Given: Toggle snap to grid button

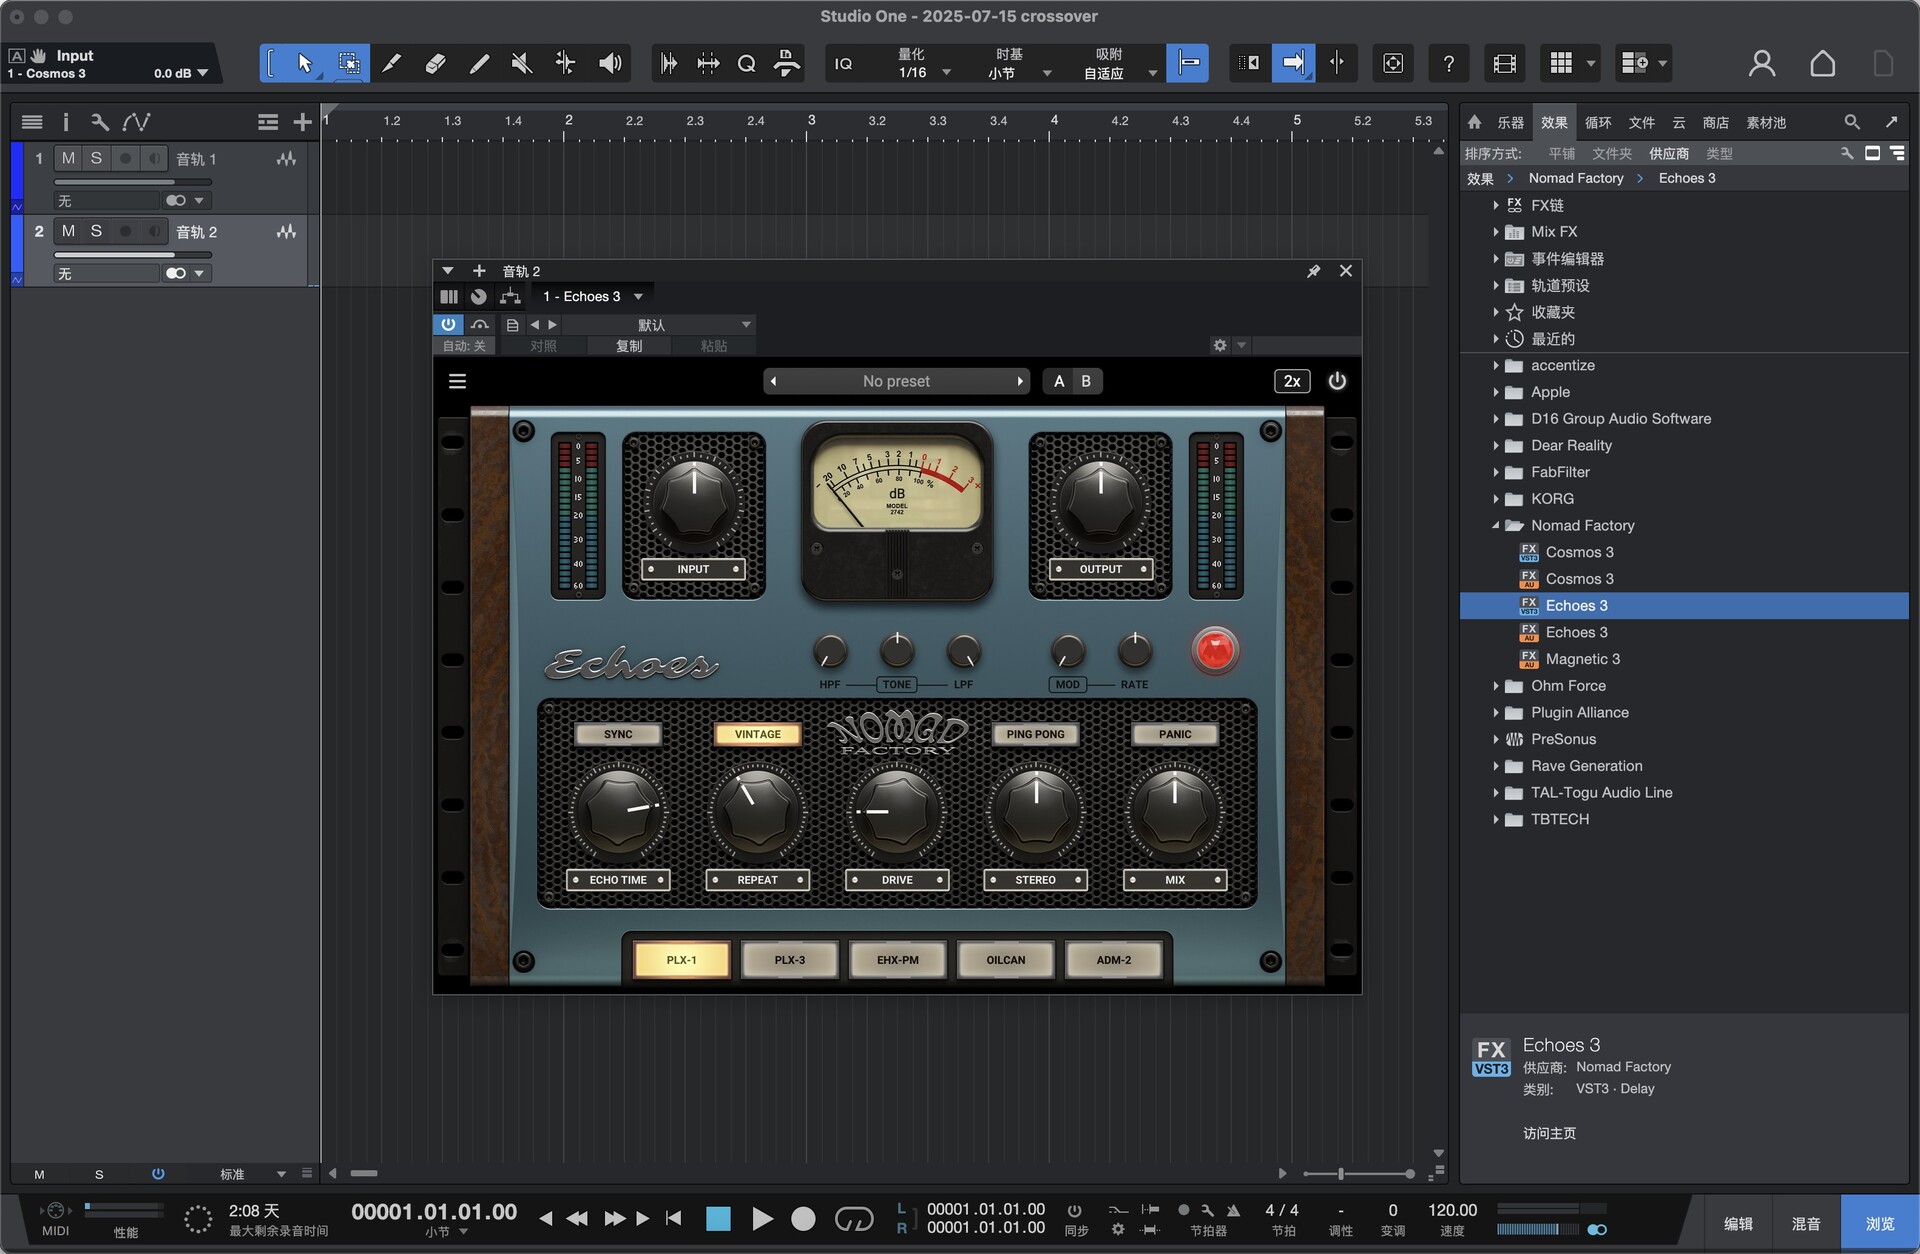Looking at the screenshot, I should pos(1188,64).
